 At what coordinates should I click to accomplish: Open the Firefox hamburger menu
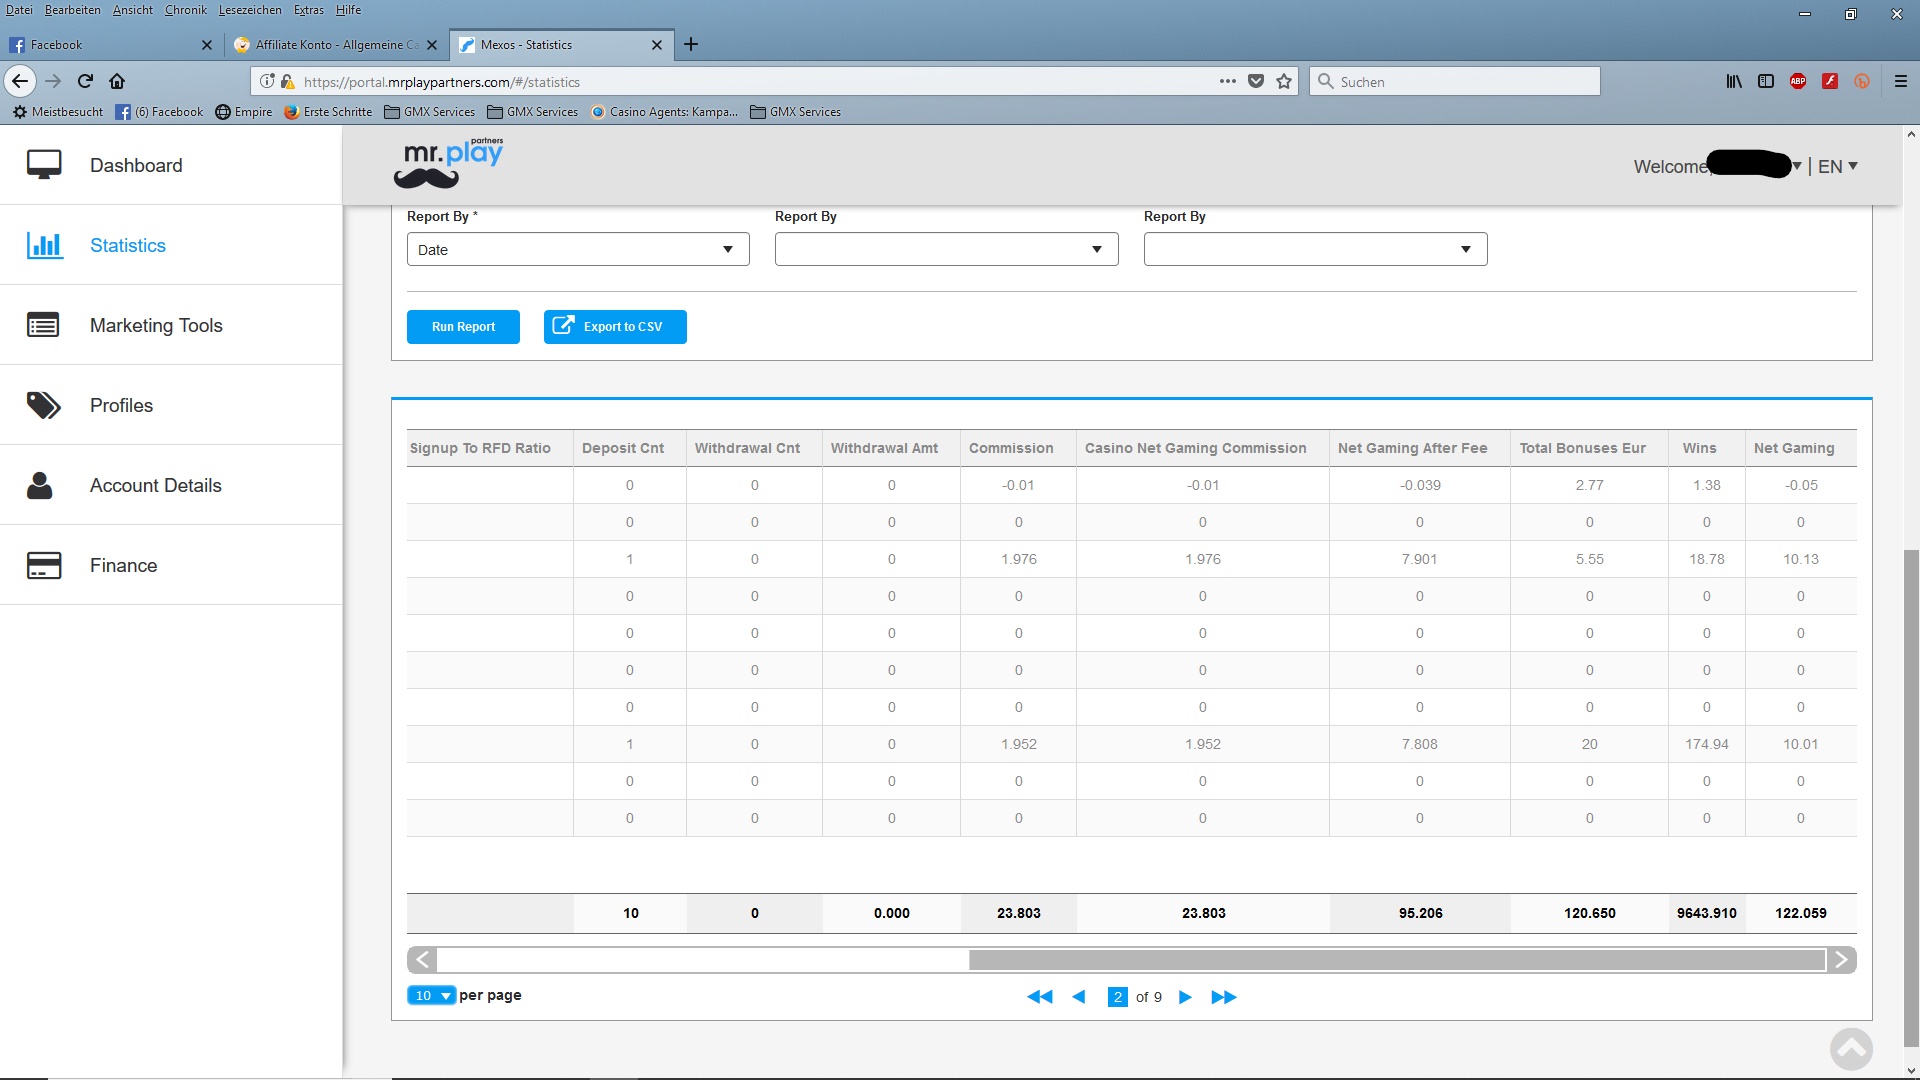[1901, 82]
